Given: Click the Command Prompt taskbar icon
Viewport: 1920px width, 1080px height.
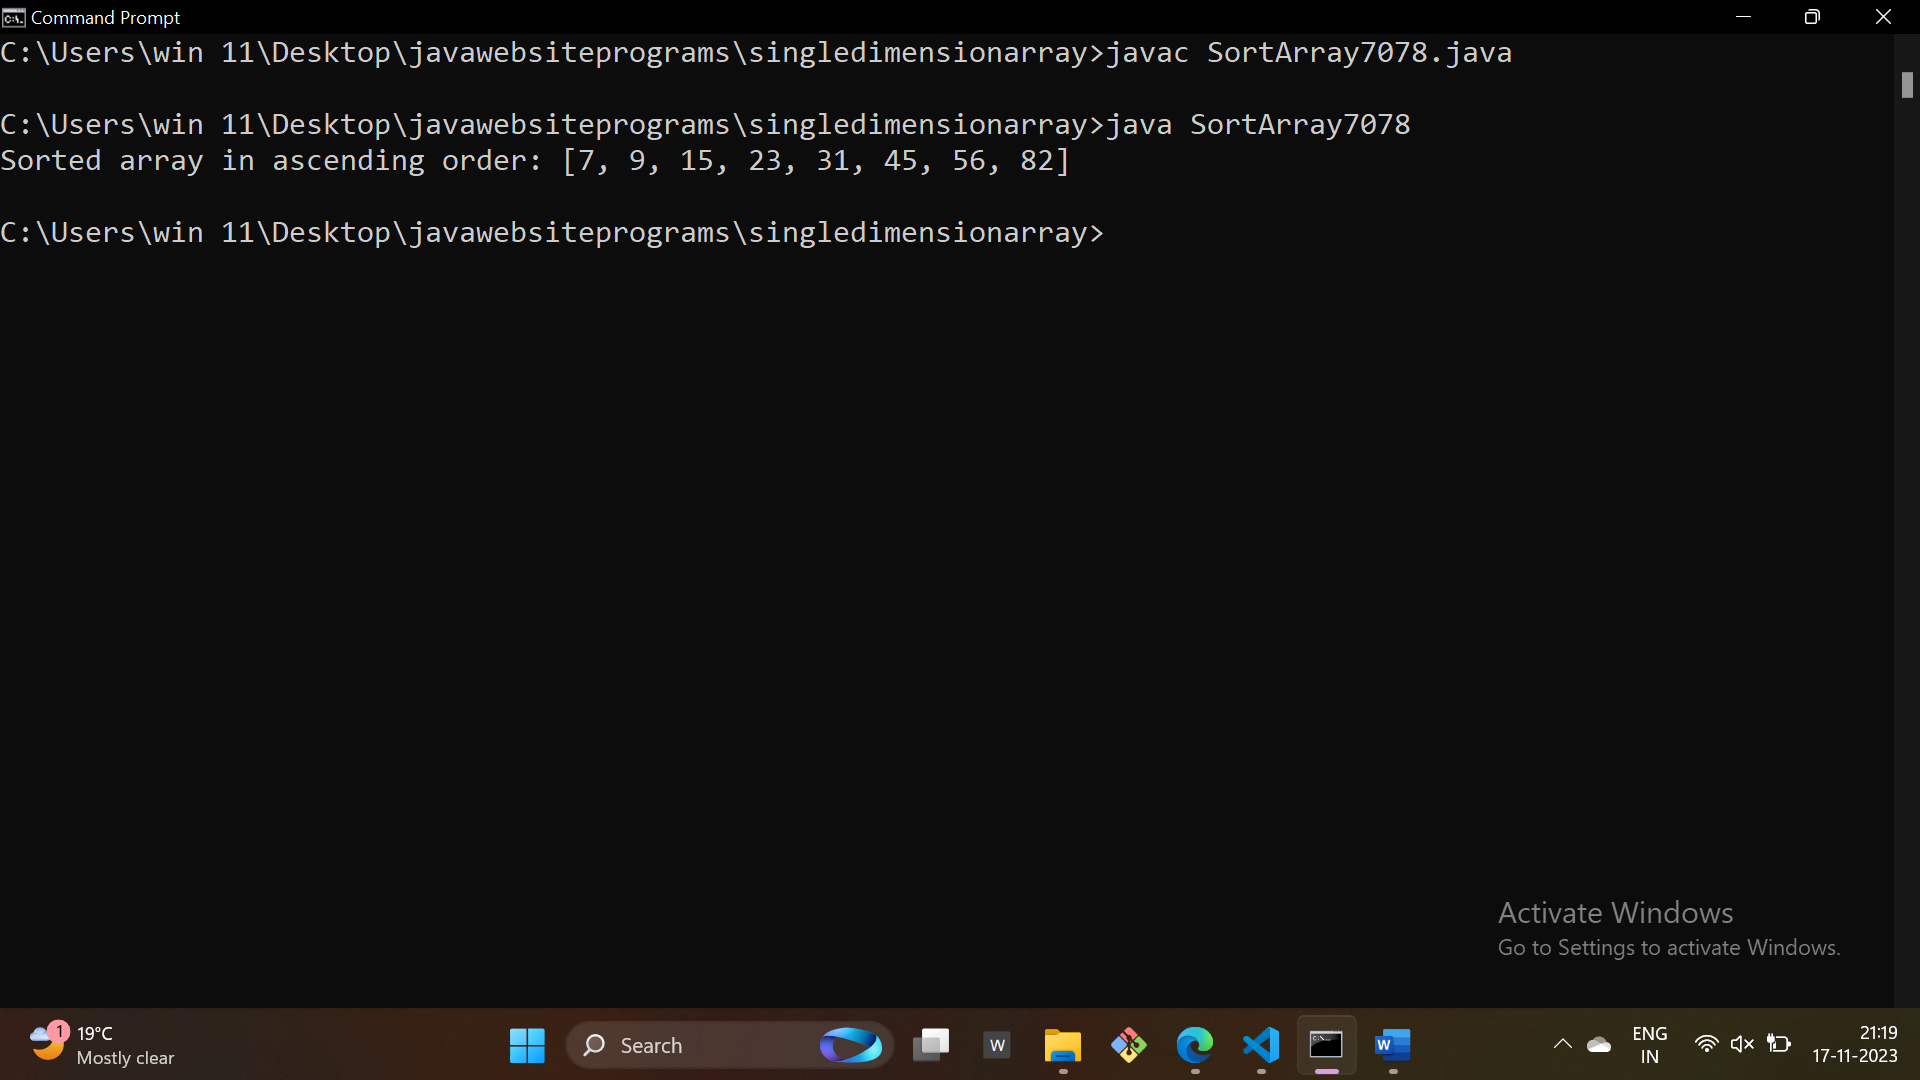Looking at the screenshot, I should click(x=1327, y=1046).
